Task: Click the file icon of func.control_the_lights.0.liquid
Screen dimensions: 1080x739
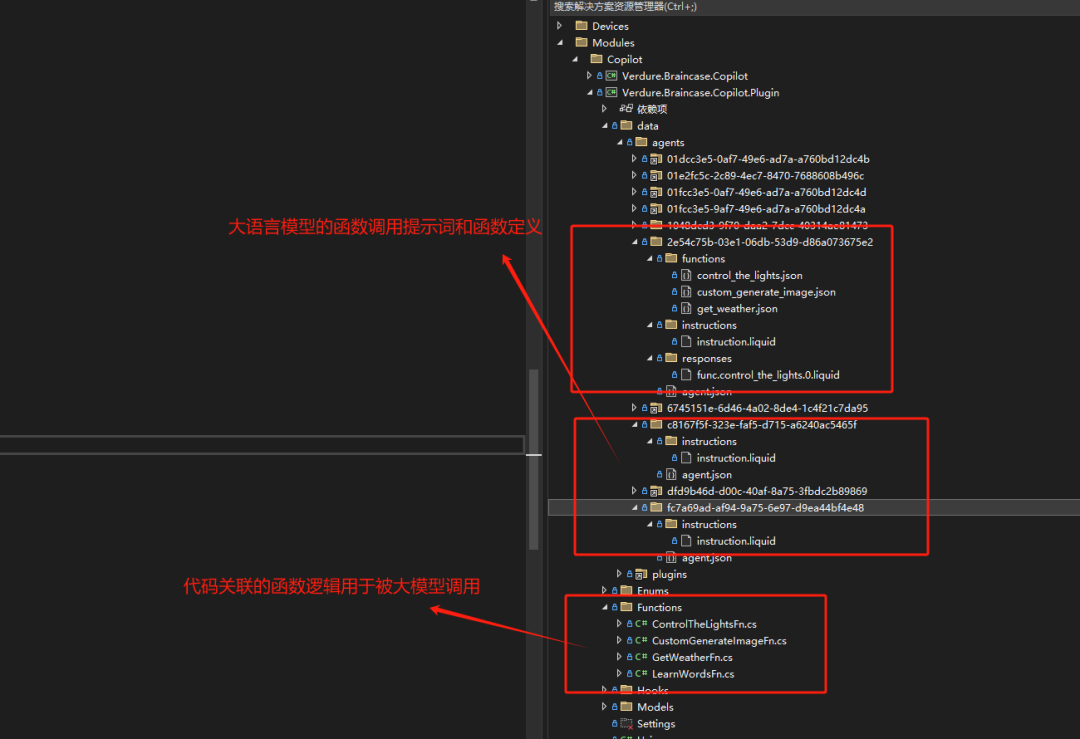Action: pos(686,375)
